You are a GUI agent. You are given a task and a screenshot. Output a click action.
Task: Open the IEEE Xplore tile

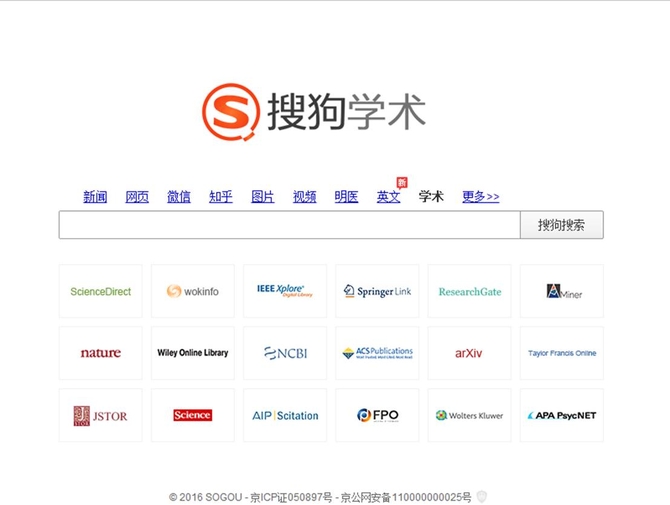[285, 291]
